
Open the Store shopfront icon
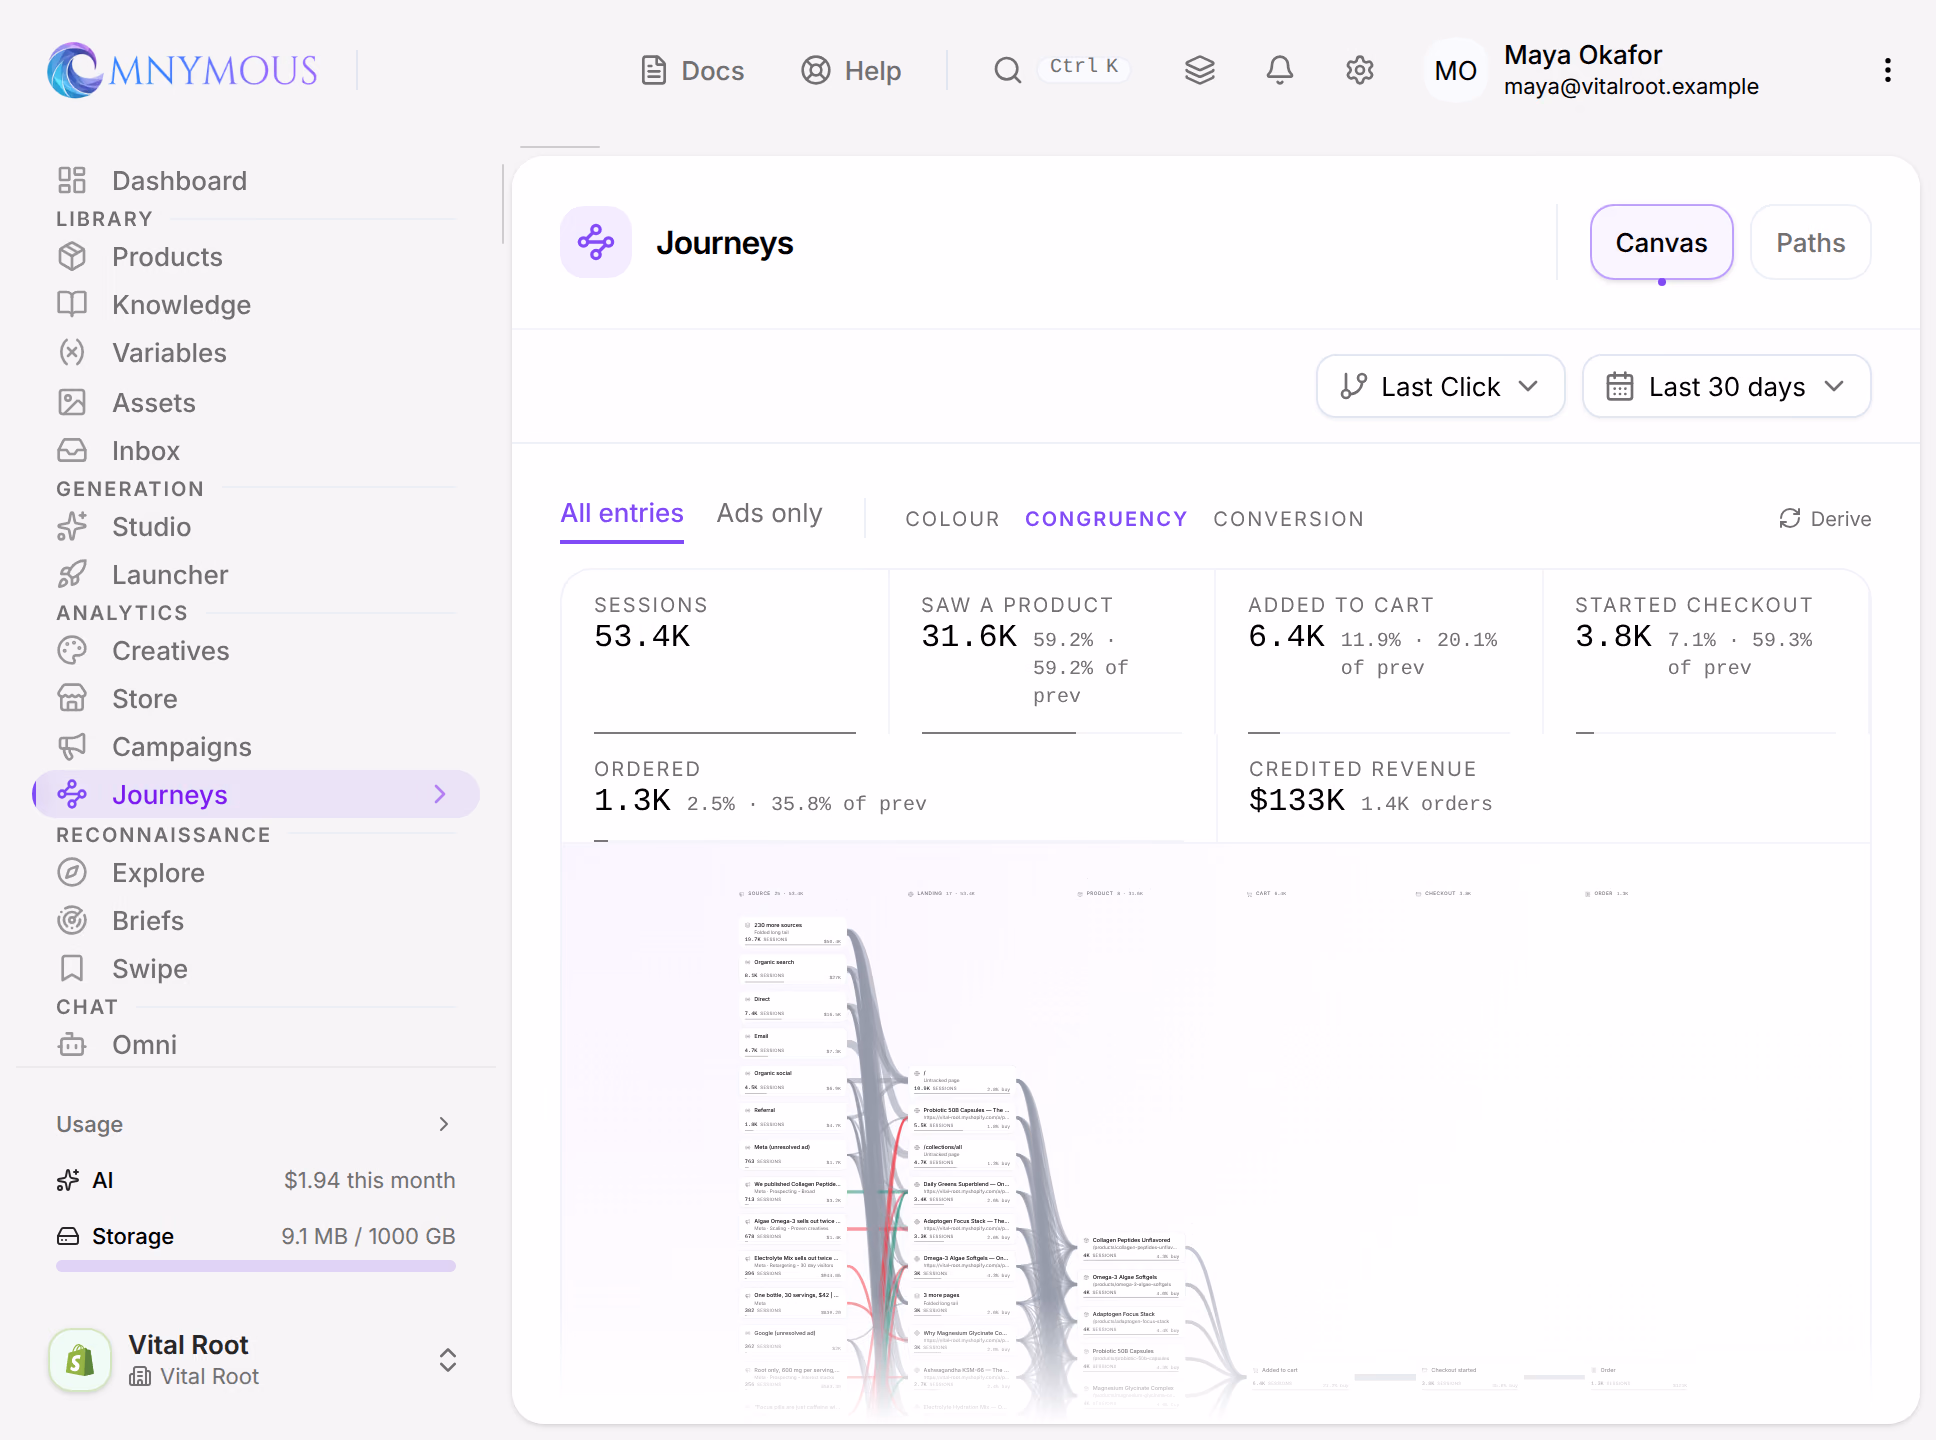tap(72, 698)
